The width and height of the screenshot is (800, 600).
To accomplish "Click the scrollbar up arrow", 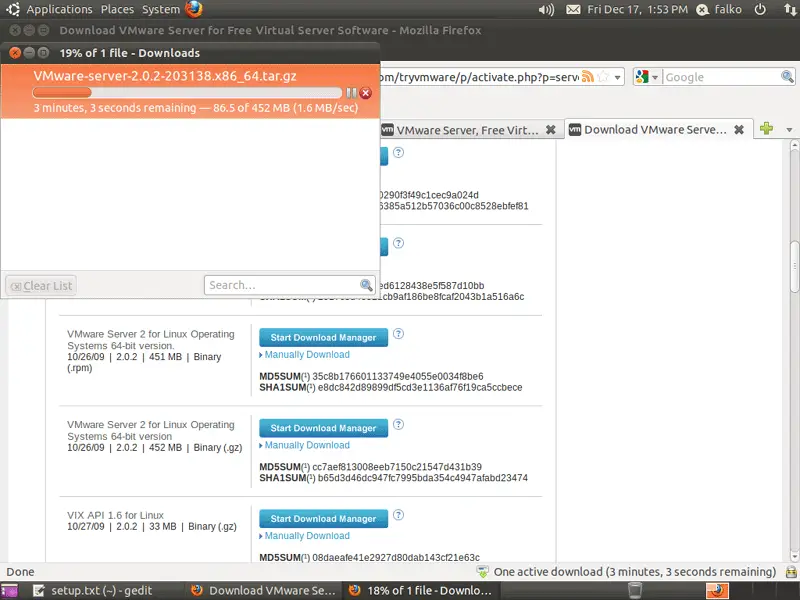I will point(794,146).
